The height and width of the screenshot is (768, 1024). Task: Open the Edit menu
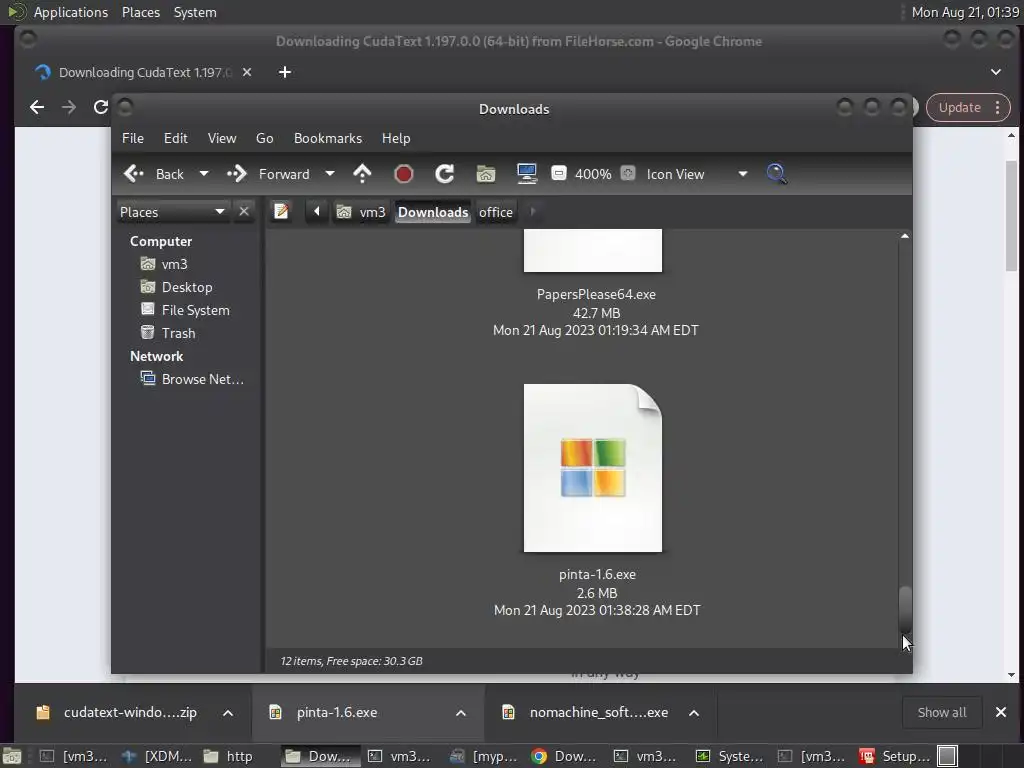(176, 138)
